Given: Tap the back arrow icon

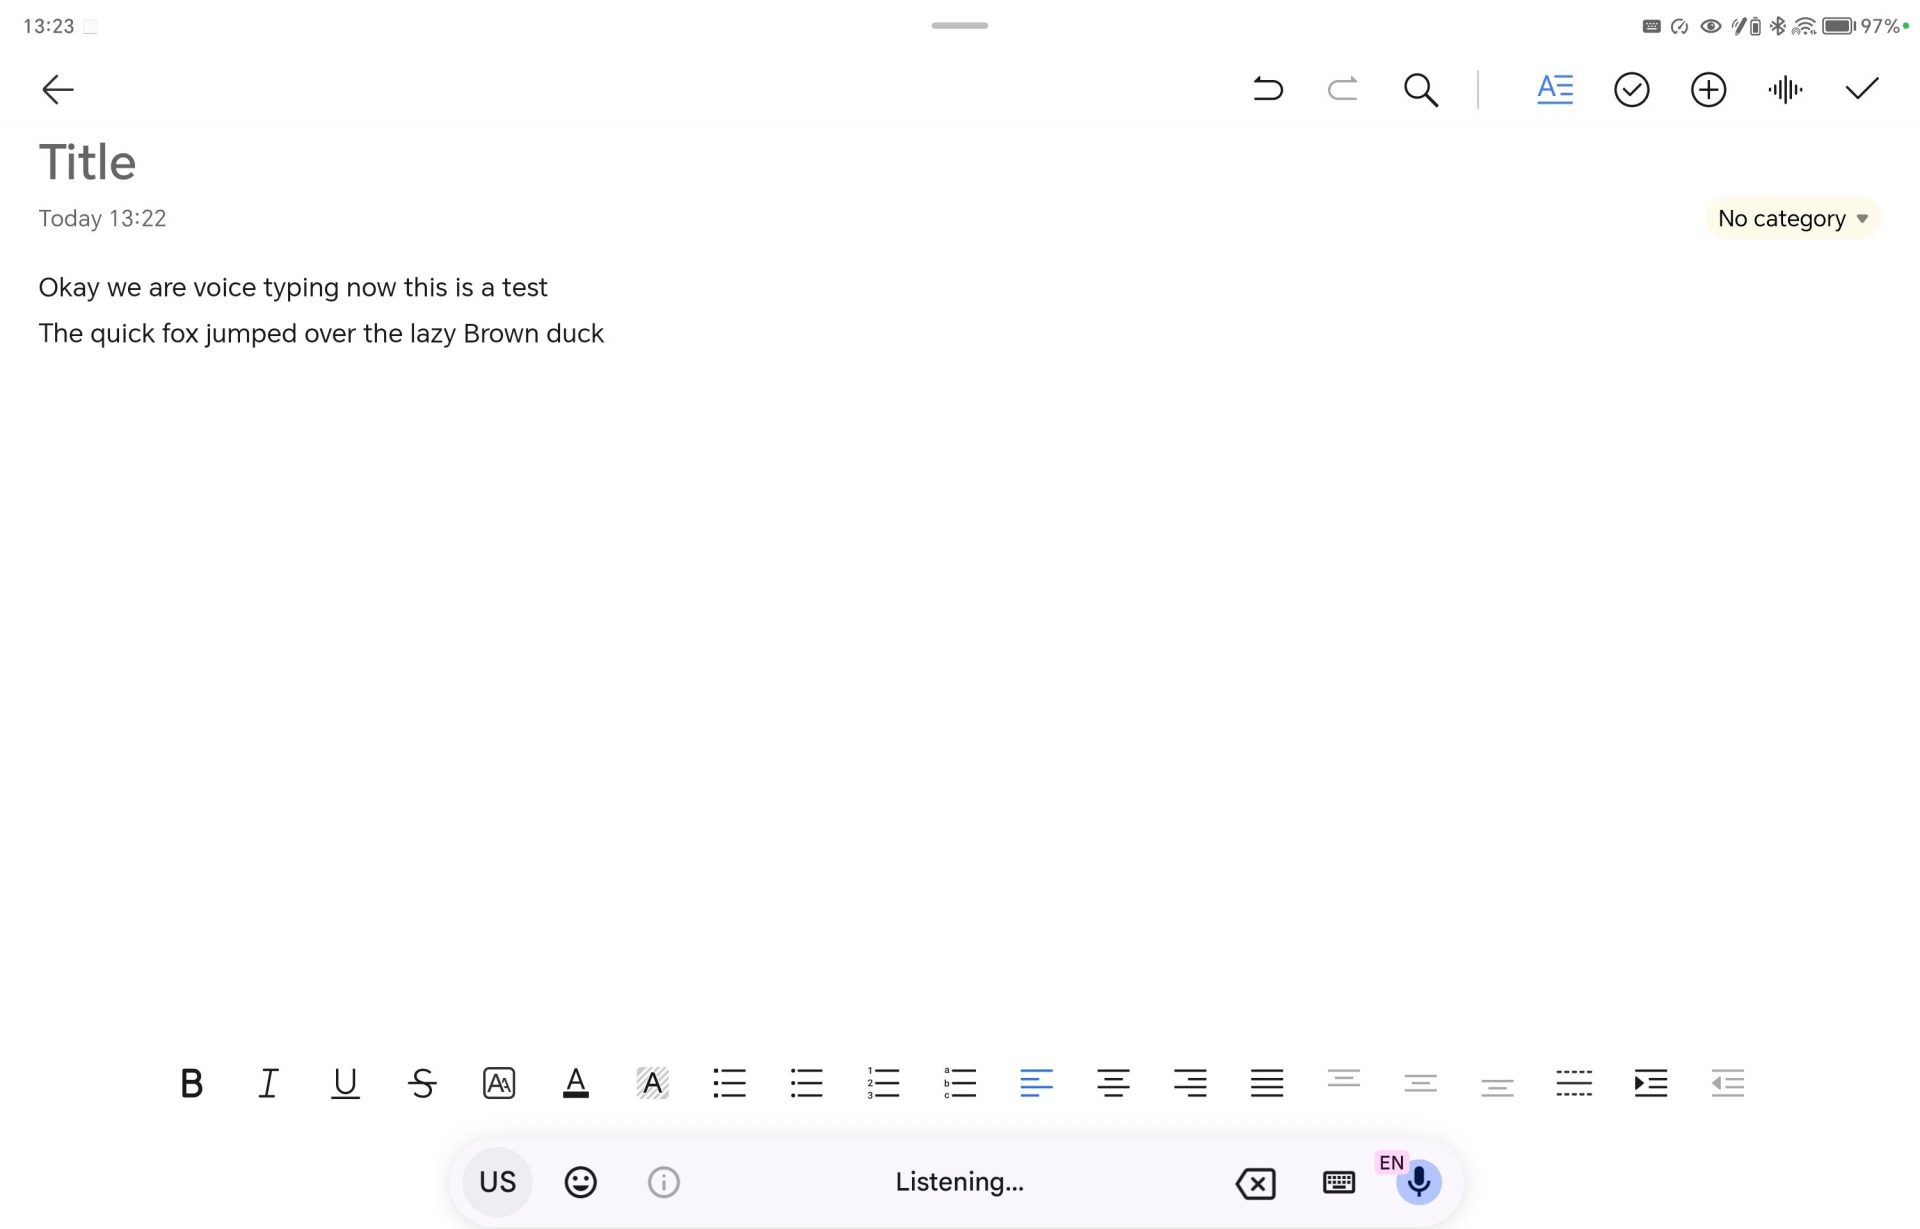Looking at the screenshot, I should (58, 89).
